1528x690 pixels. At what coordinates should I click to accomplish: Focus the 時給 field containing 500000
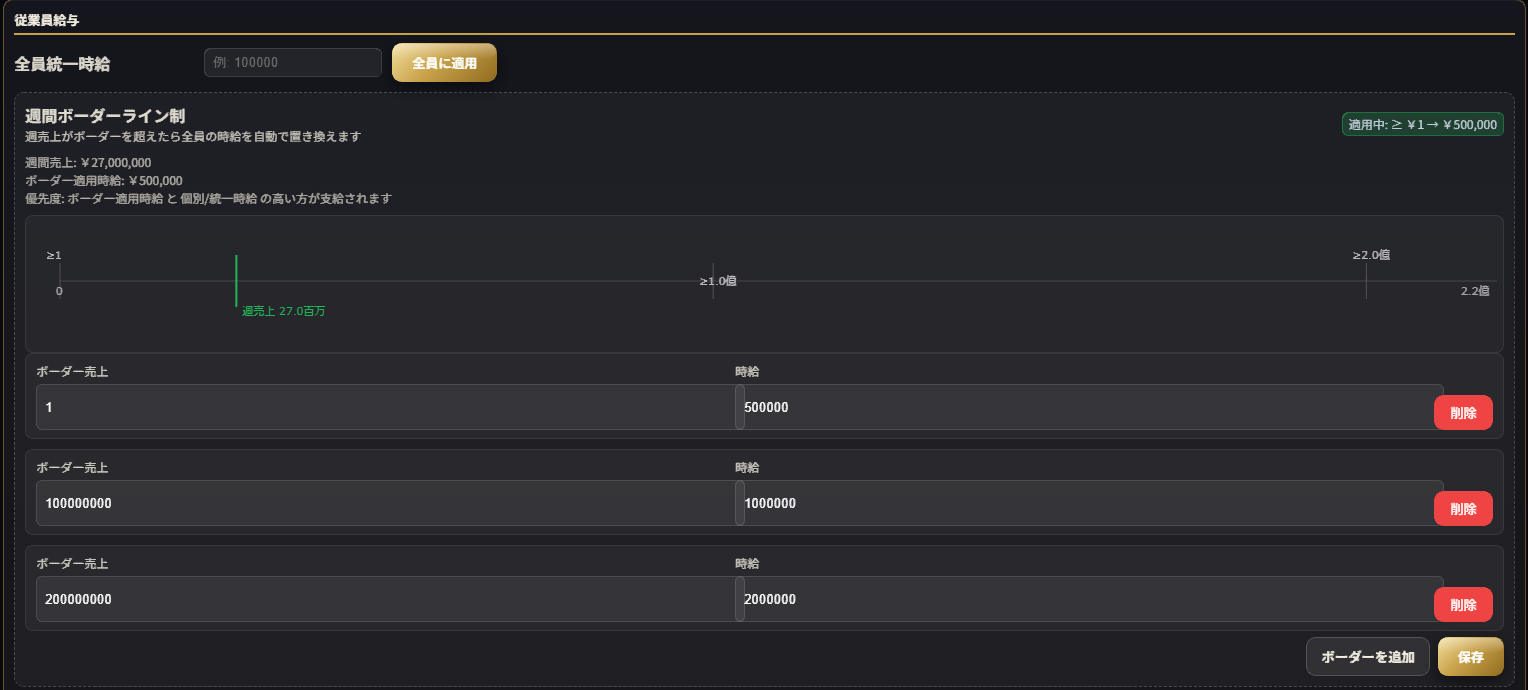[x=1088, y=408]
